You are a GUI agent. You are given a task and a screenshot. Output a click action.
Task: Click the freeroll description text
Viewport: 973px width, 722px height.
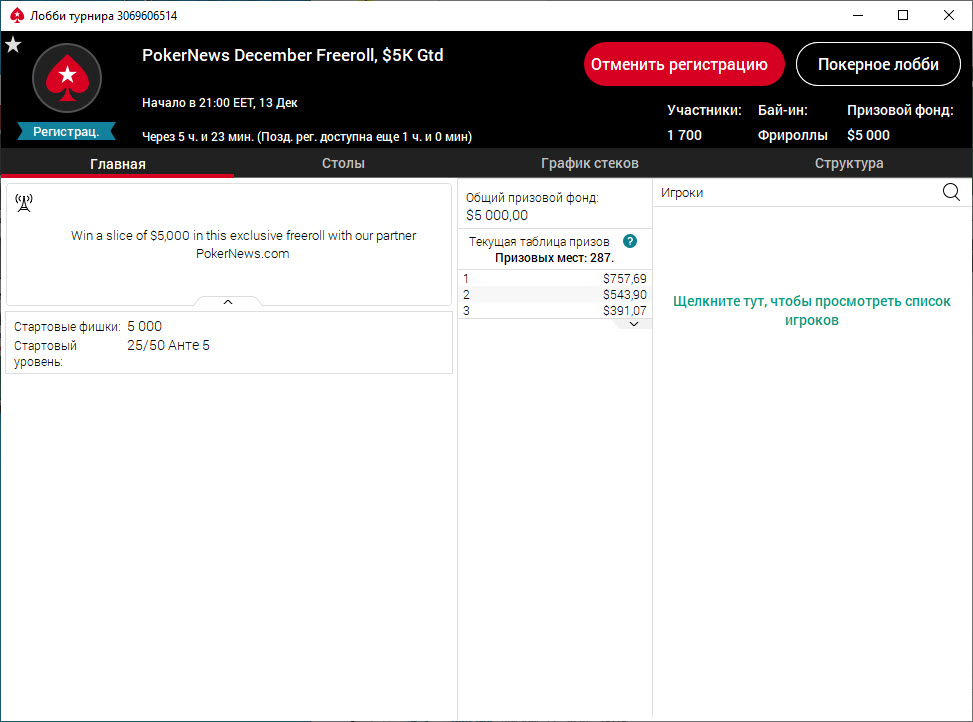[243, 244]
